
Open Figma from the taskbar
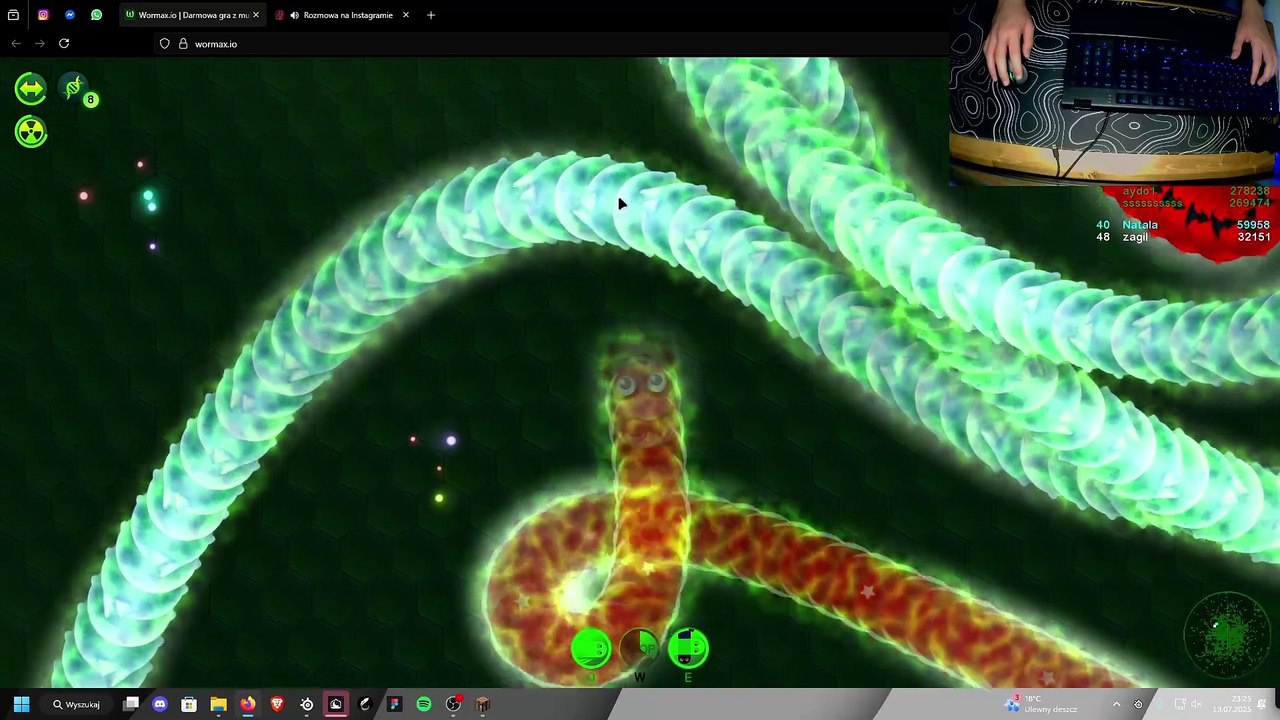point(394,704)
